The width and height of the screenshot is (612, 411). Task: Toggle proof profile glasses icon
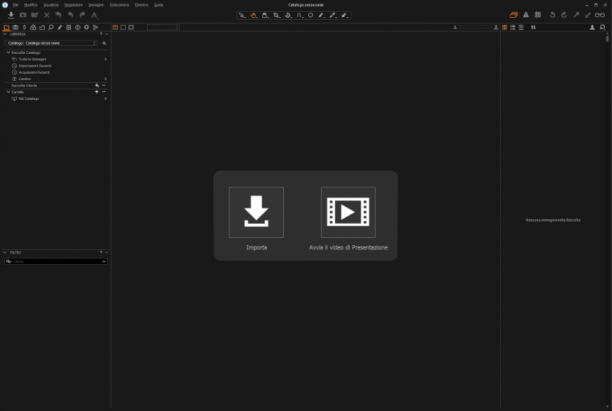coord(600,15)
